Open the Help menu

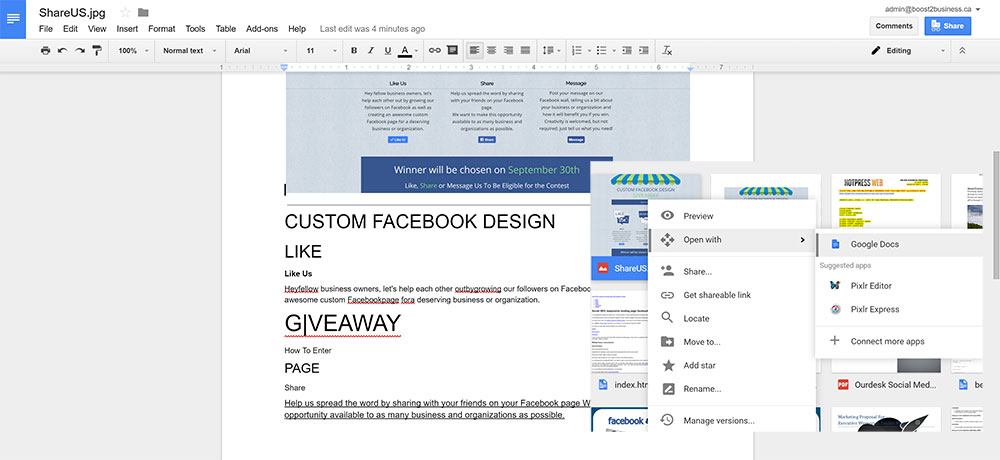pyautogui.click(x=297, y=29)
